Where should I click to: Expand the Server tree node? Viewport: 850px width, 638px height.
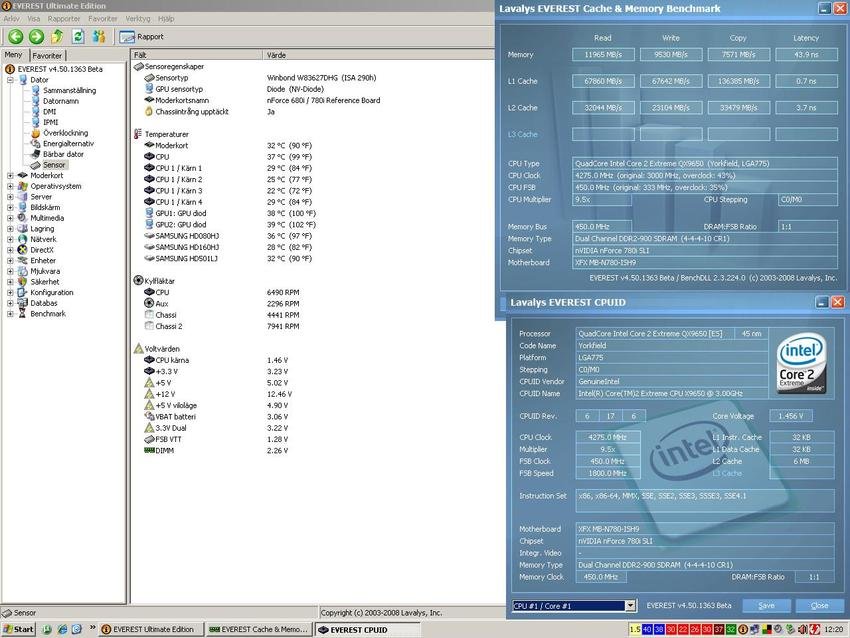pos(10,197)
